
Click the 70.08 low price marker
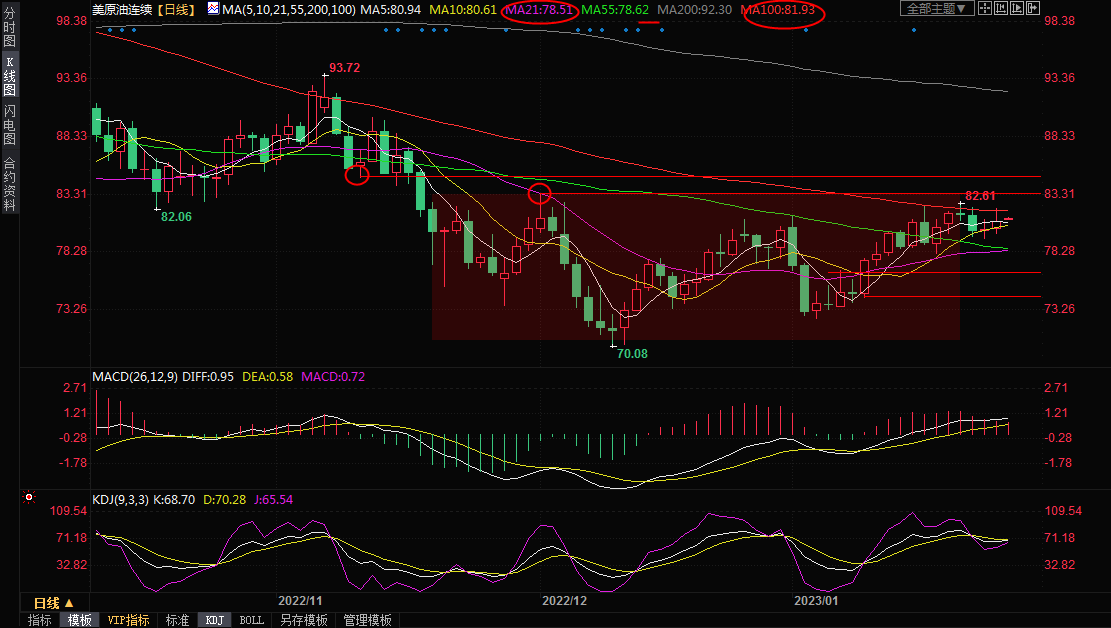pyautogui.click(x=632, y=353)
